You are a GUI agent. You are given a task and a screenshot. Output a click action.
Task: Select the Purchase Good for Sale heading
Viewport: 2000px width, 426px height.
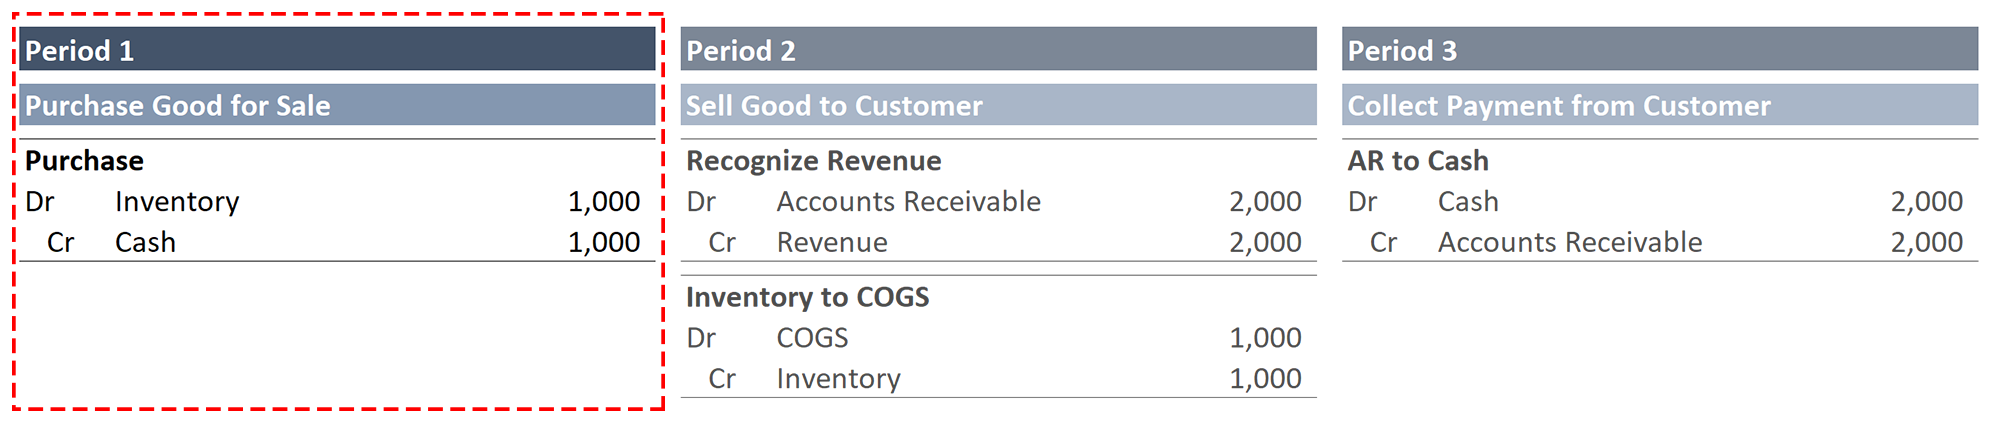pos(337,104)
